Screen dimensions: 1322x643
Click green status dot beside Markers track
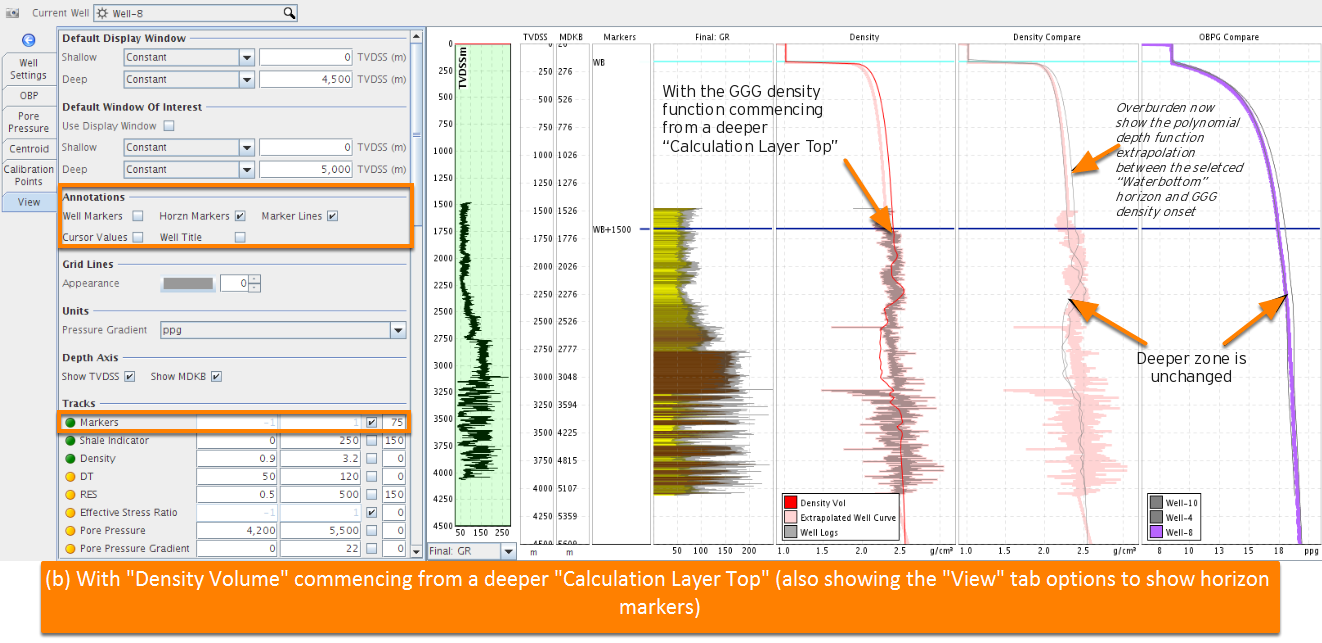click(70, 423)
